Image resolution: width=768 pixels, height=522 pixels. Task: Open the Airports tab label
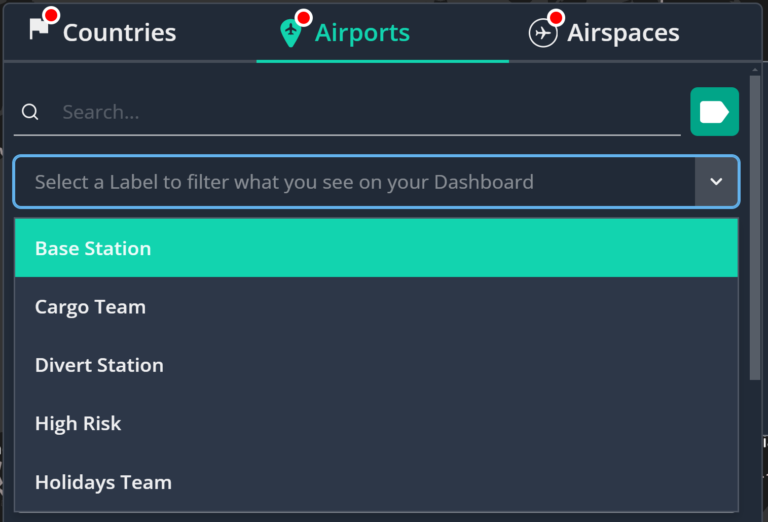(362, 33)
